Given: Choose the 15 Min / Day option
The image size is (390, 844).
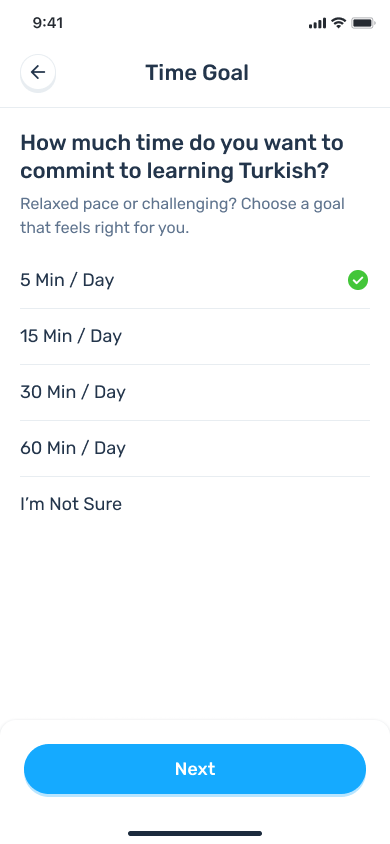Looking at the screenshot, I should pyautogui.click(x=195, y=336).
